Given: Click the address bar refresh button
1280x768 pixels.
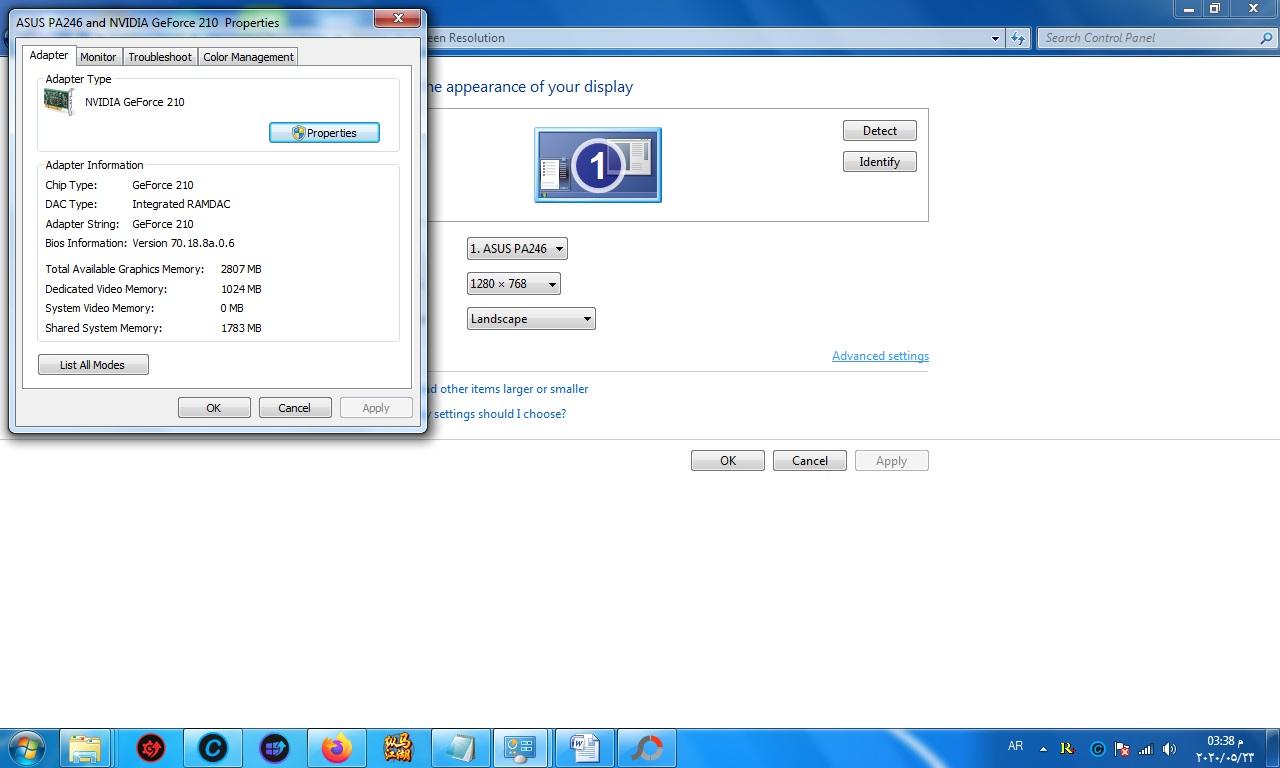Looking at the screenshot, I should click(x=1018, y=38).
